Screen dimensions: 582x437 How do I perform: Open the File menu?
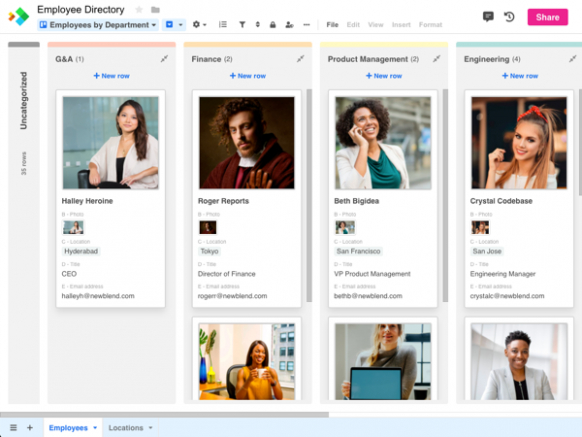332,25
